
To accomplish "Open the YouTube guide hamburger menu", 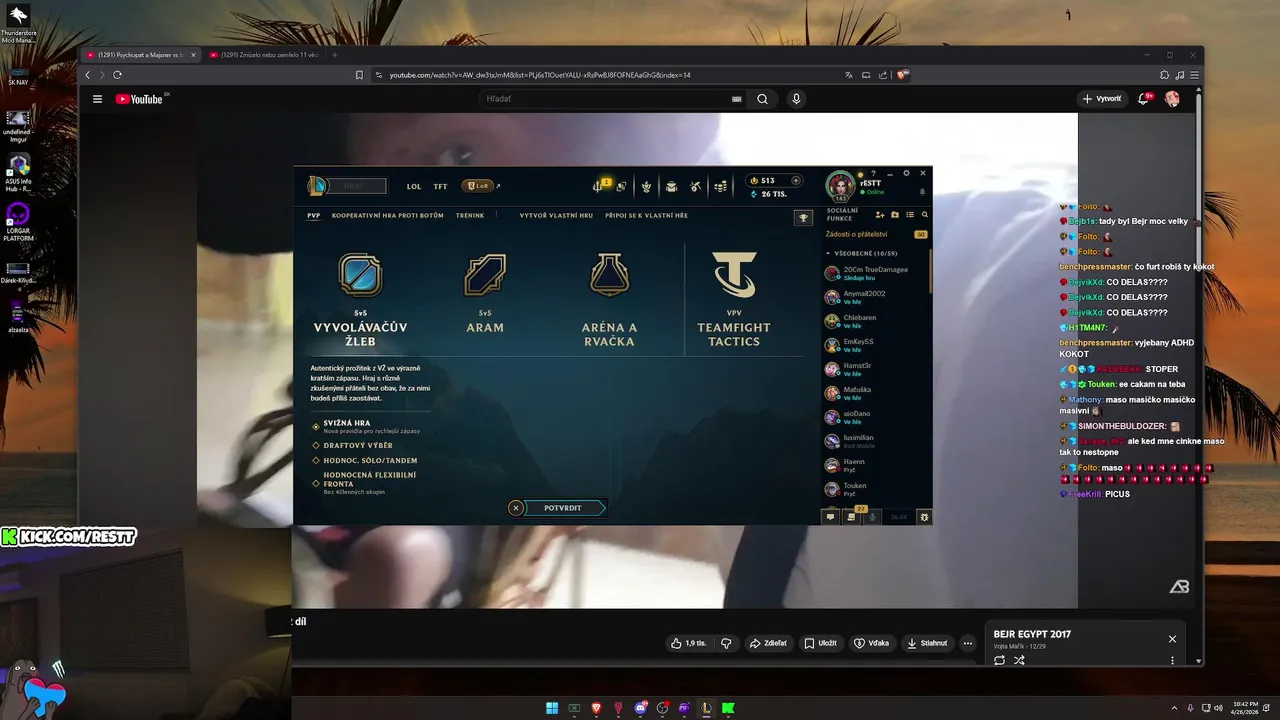I will click(97, 99).
